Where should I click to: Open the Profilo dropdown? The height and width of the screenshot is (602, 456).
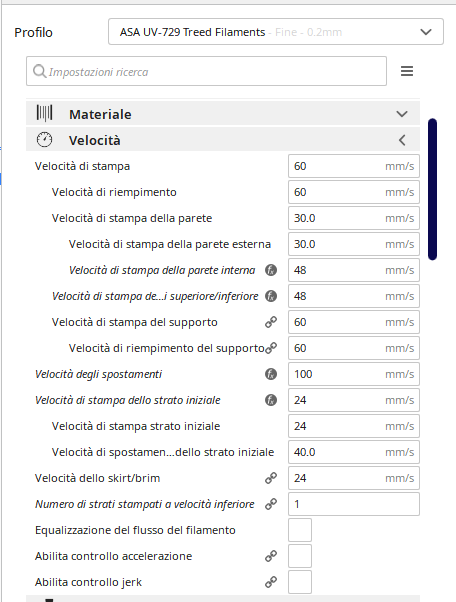(276, 31)
